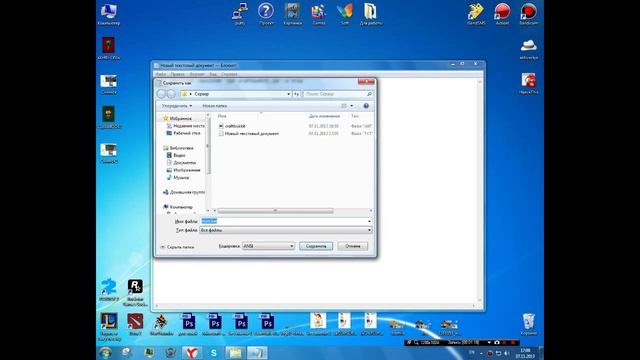Select Компьютер in the navigation pane
640x360 pixels.
pos(178,207)
